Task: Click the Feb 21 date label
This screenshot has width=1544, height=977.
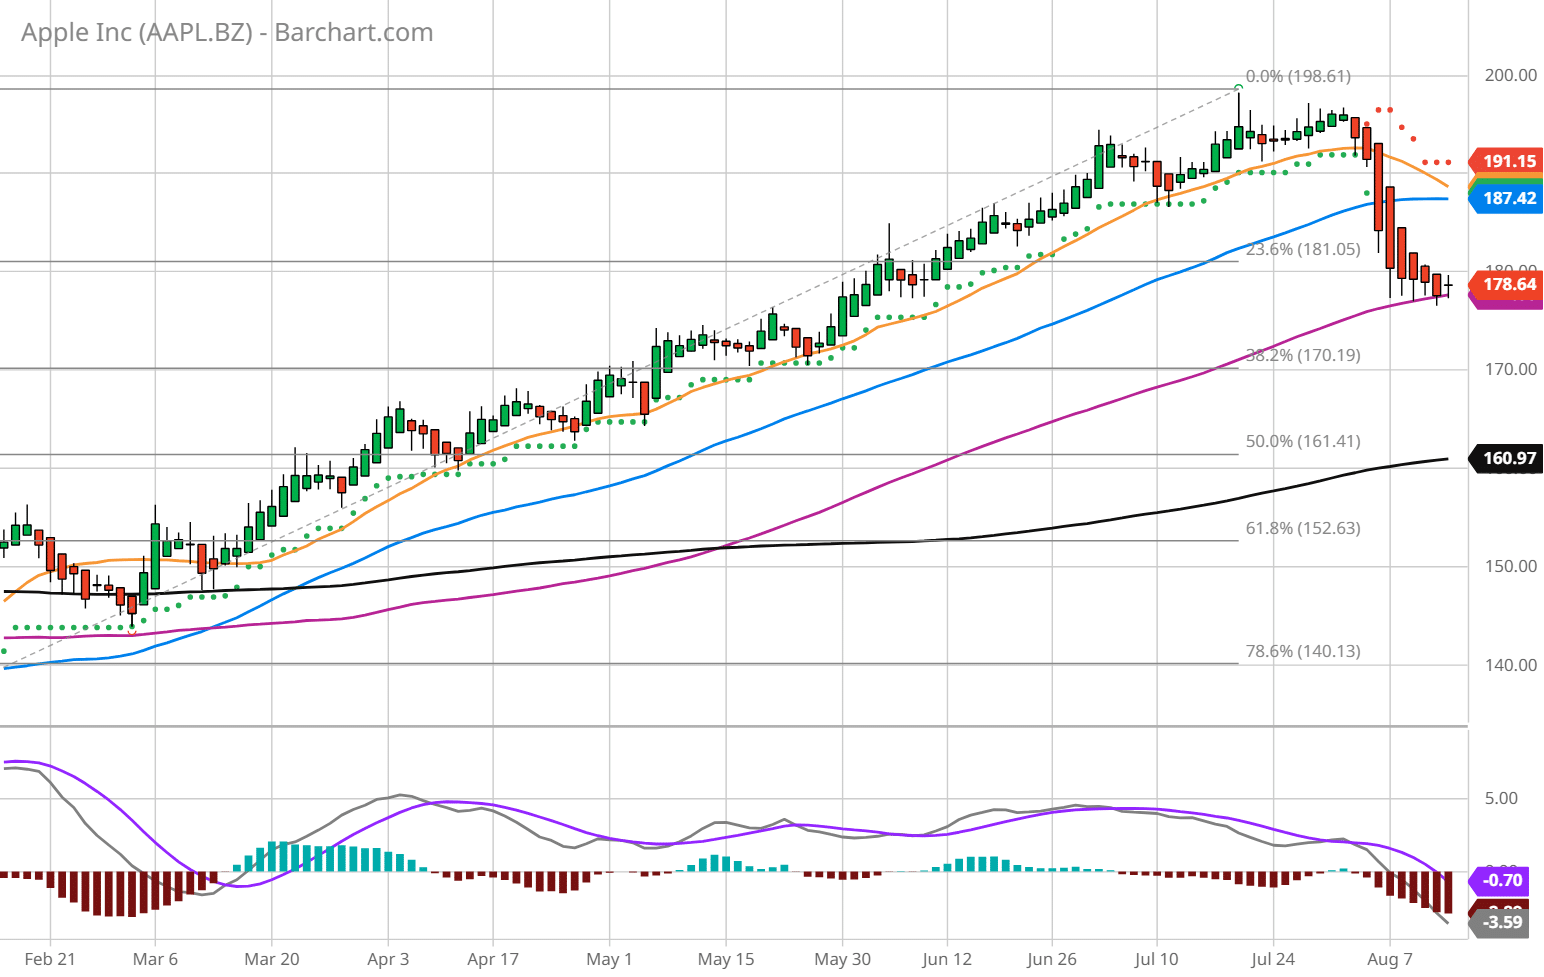Action: [x=50, y=959]
